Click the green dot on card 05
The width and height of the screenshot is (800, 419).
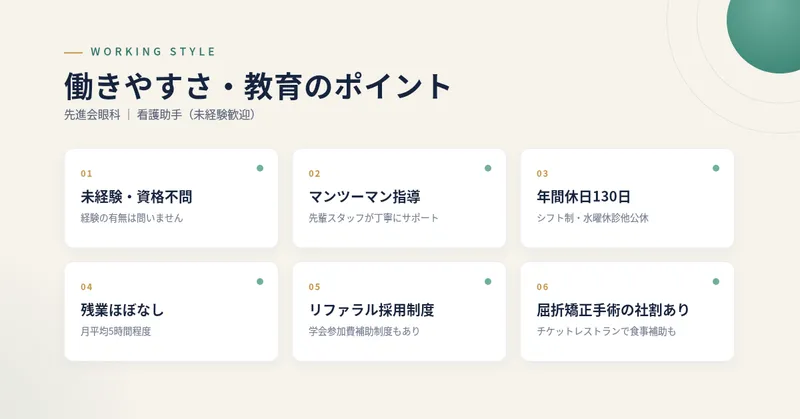(x=488, y=281)
